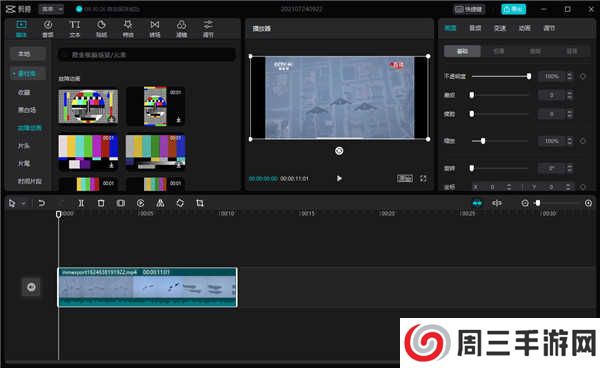
Task: Click the opacity 100% value stepper arrows
Action: (x=570, y=77)
